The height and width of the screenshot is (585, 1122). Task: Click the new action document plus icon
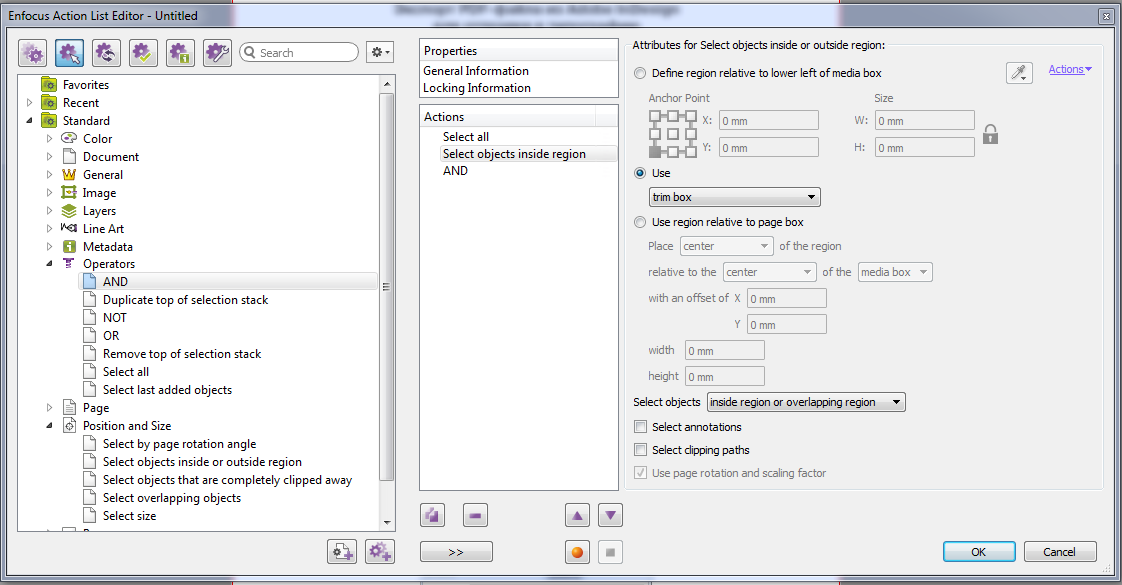point(341,551)
